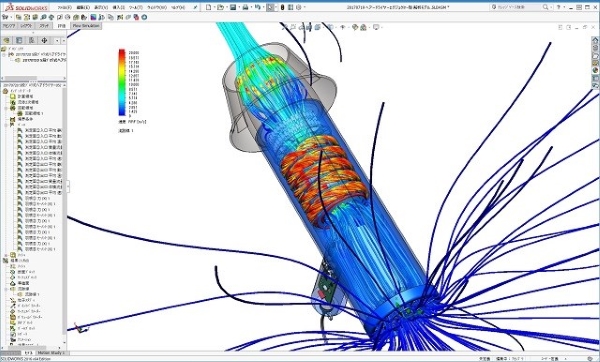Click the Undo icon in top toolbar

coord(258,7)
